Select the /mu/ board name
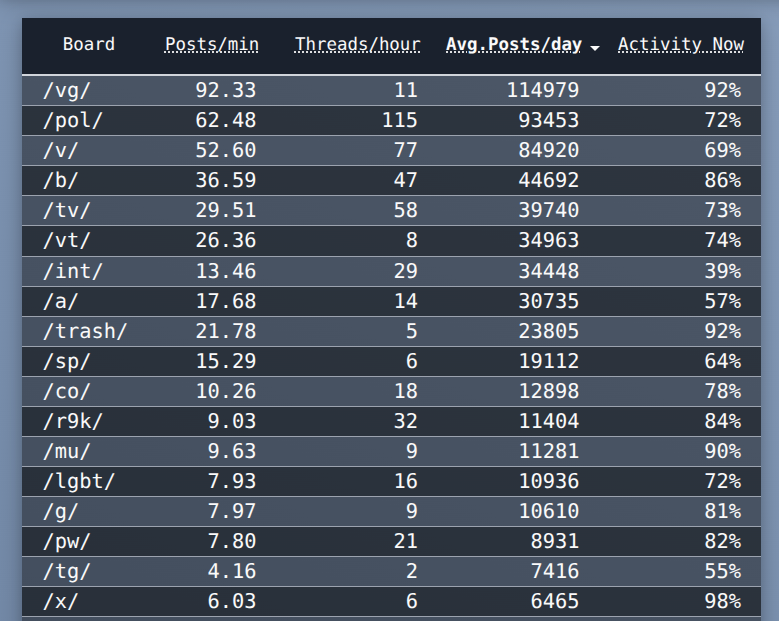This screenshot has width=779, height=621. point(67,452)
